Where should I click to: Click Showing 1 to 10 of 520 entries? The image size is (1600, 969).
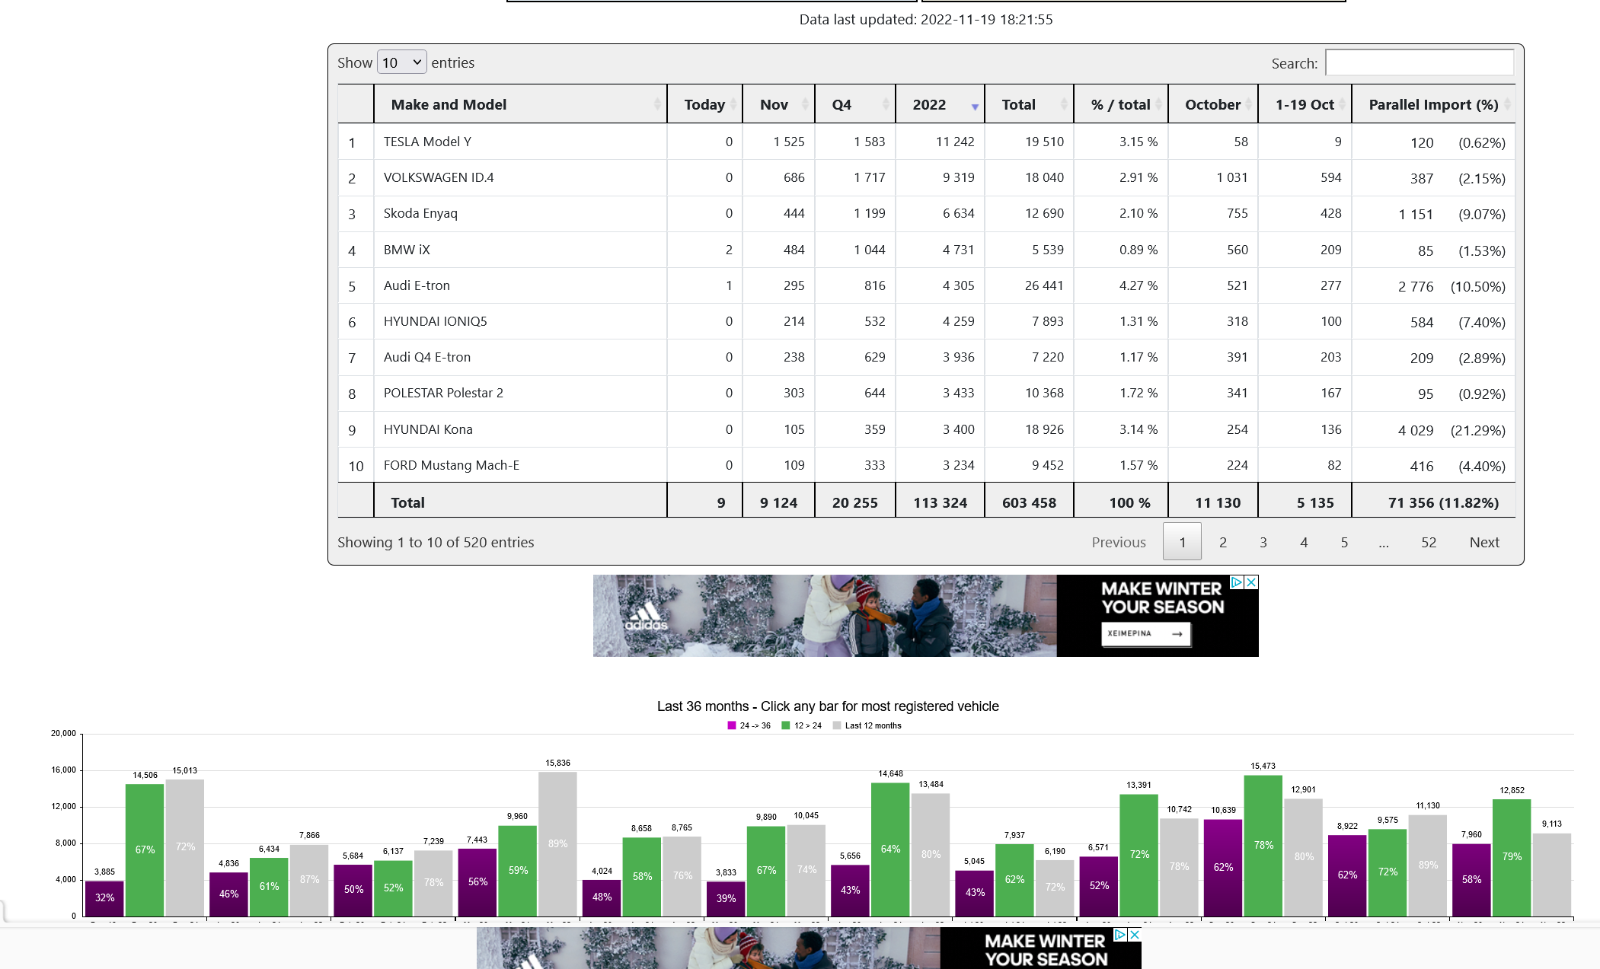(436, 542)
